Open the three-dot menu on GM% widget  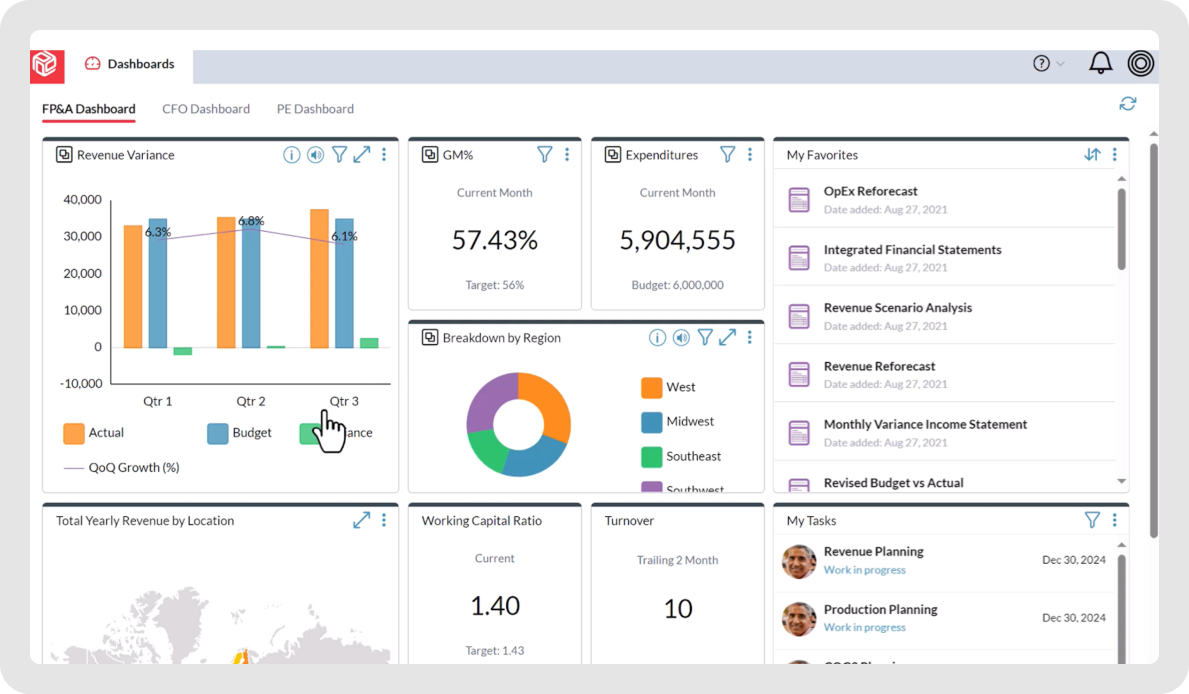(567, 154)
